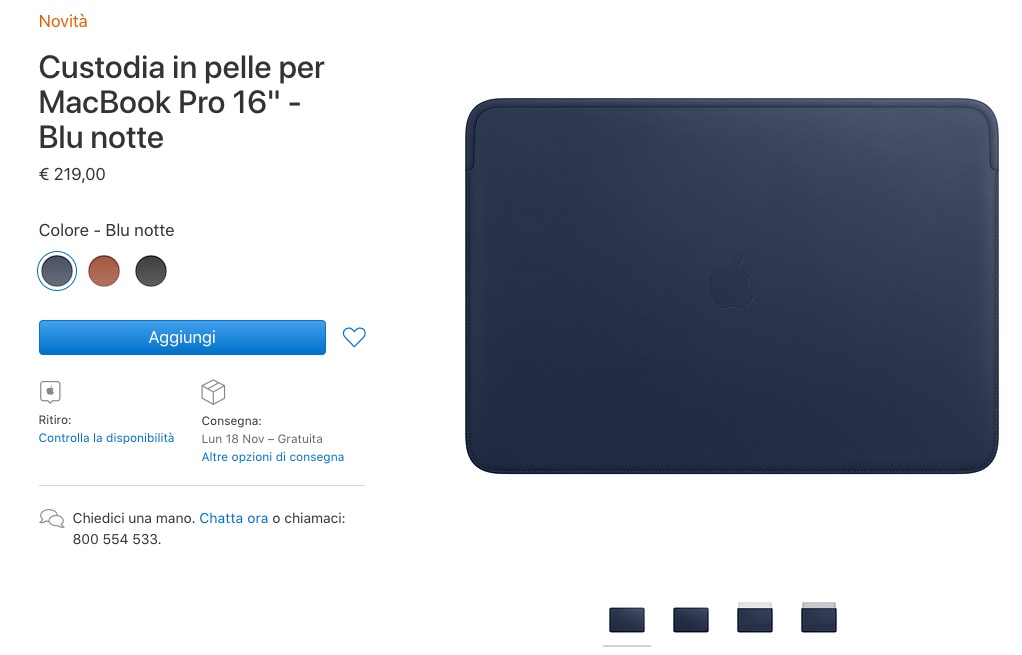
Task: Click the product title Custodia in pelle
Action: [x=181, y=102]
